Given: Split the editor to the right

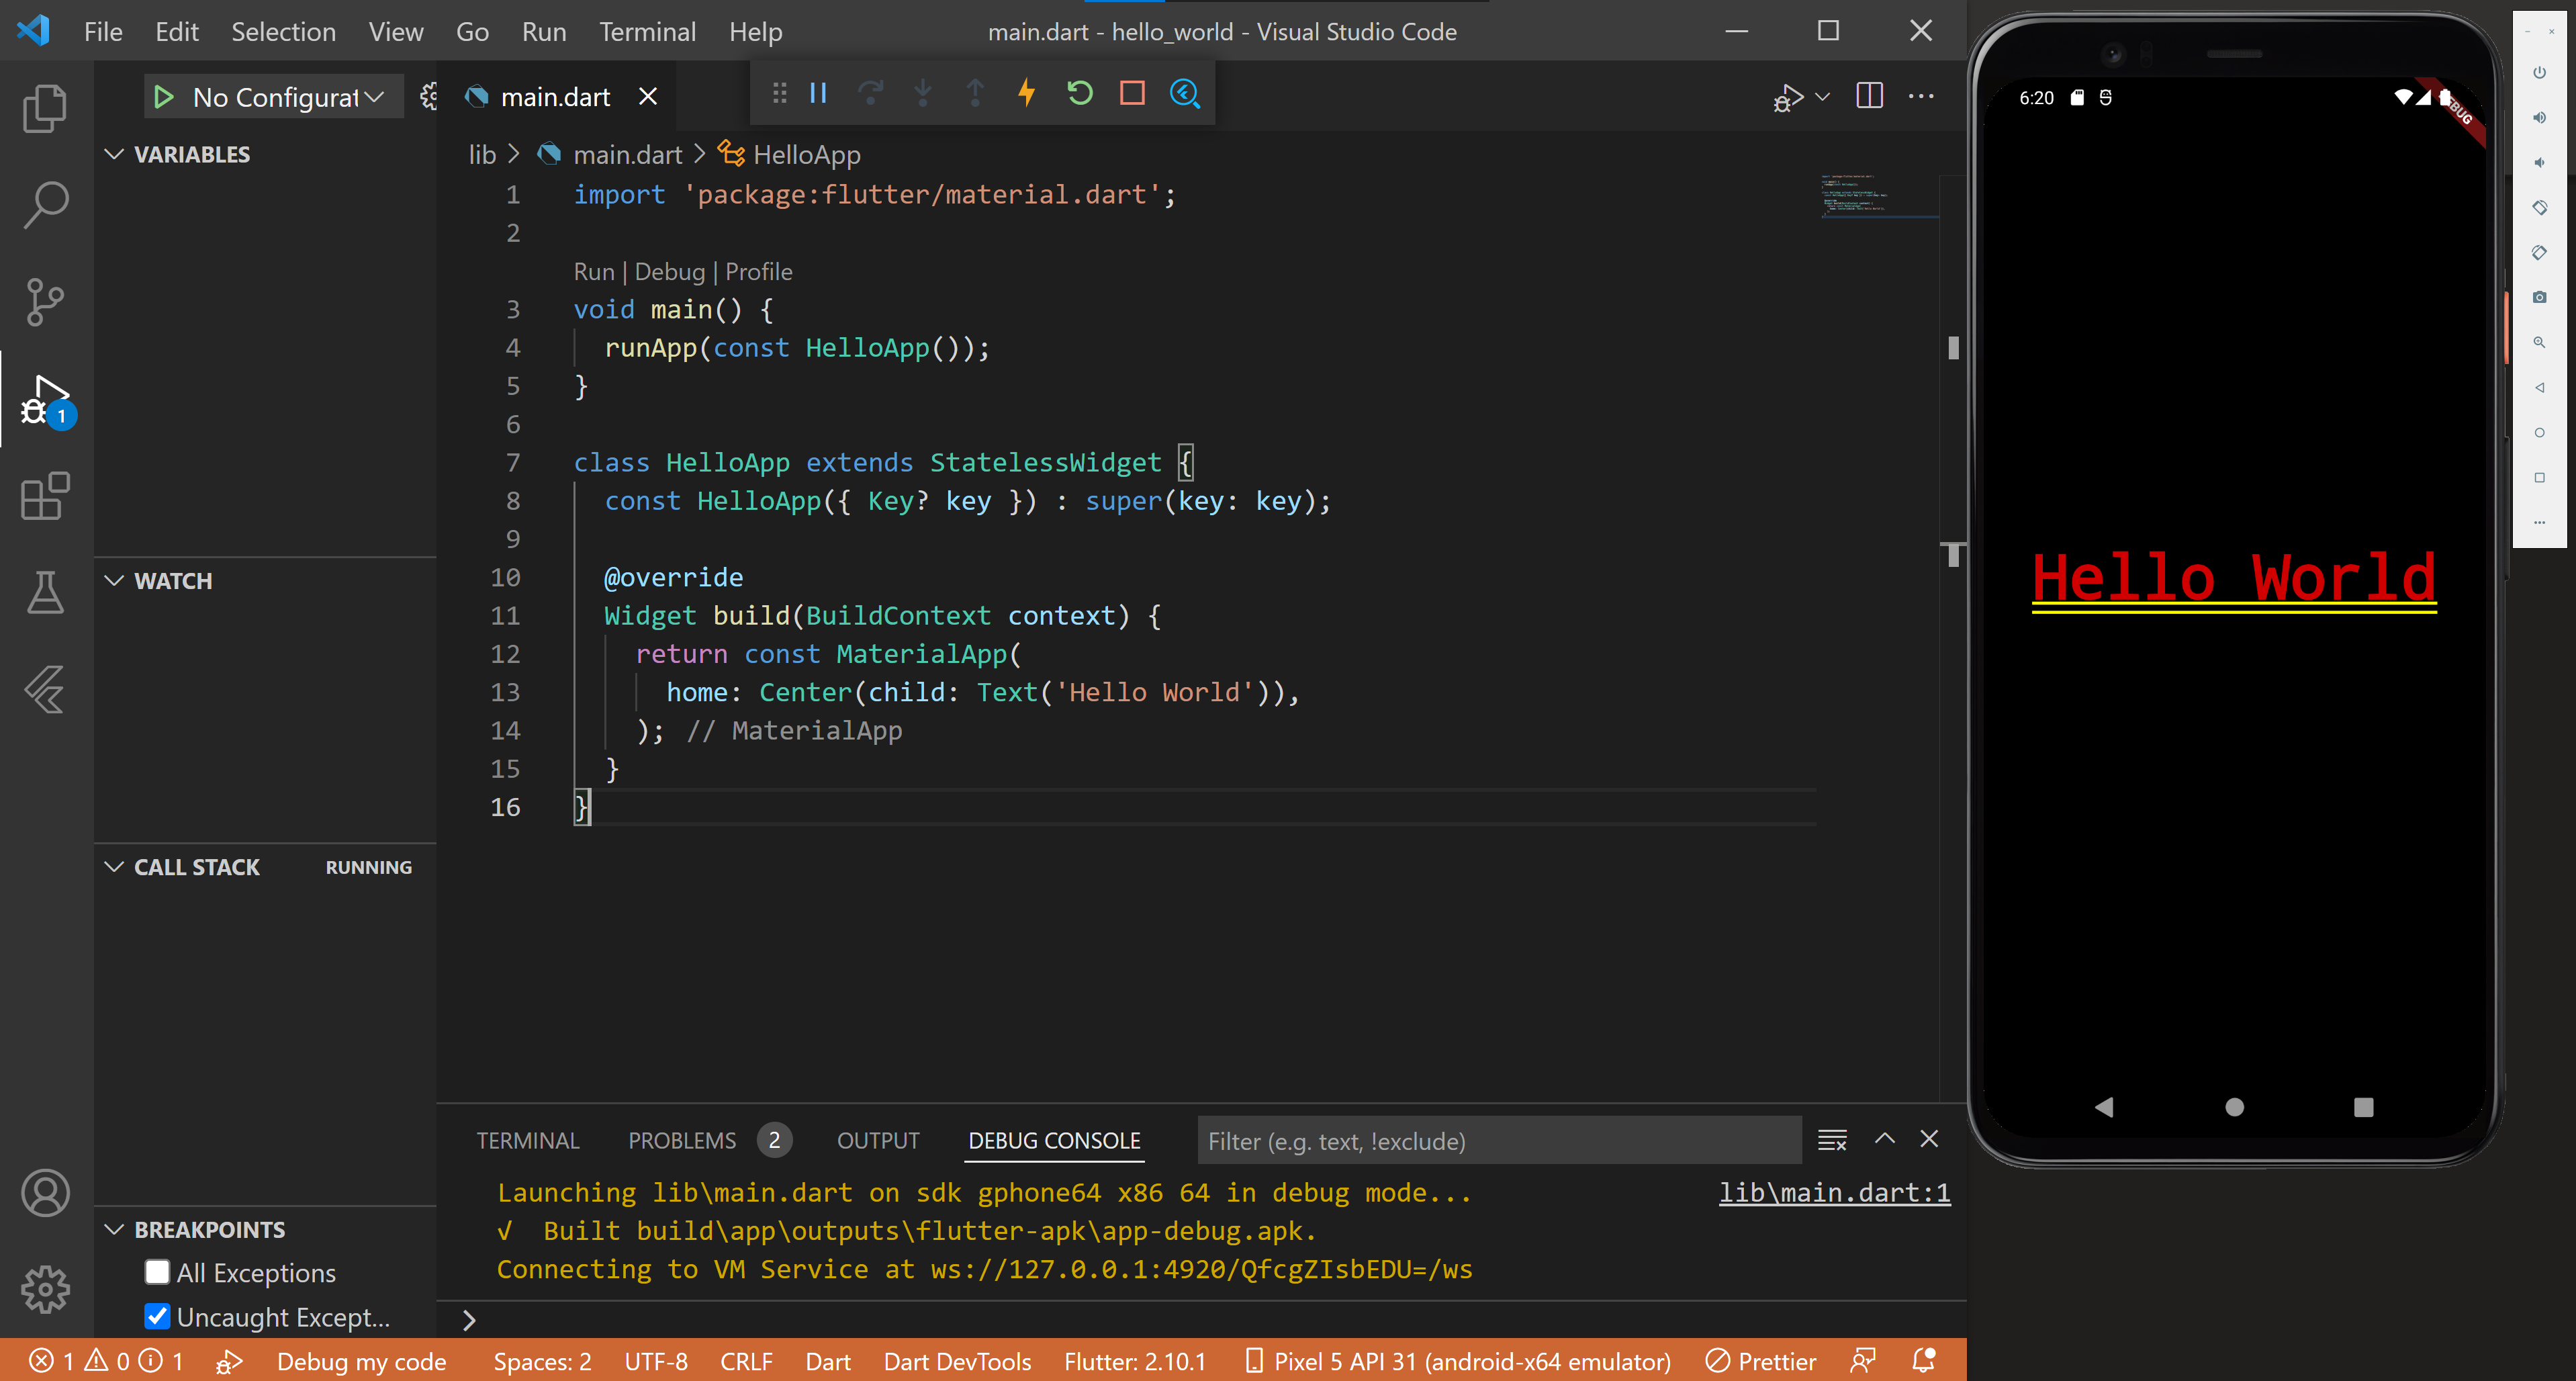Looking at the screenshot, I should [x=1869, y=96].
